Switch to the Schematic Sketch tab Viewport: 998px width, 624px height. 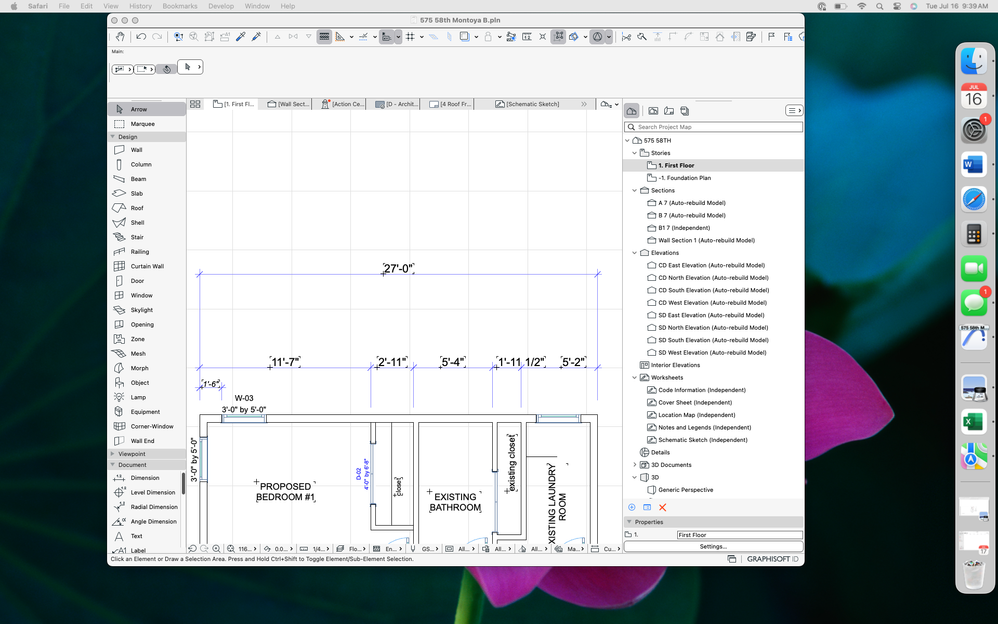pos(532,104)
